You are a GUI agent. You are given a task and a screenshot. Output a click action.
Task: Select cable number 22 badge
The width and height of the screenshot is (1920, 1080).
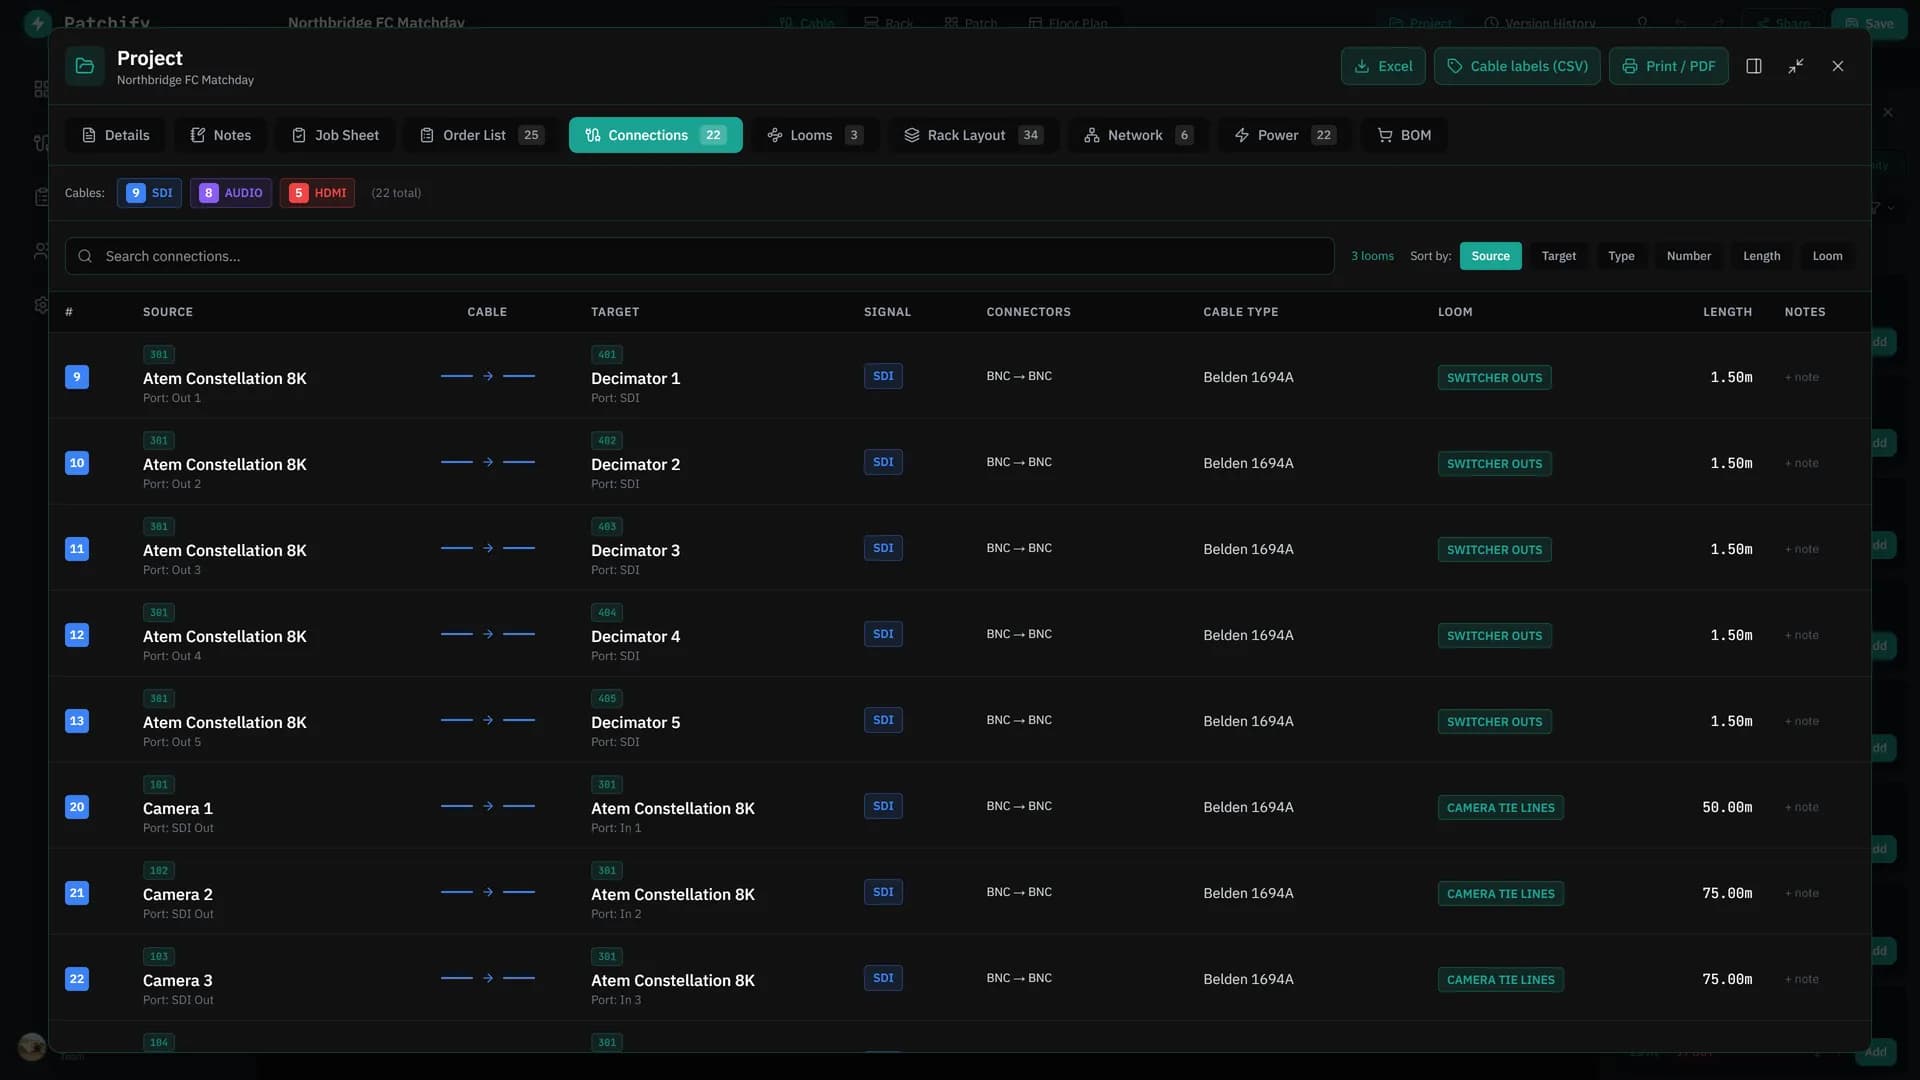[x=77, y=979]
